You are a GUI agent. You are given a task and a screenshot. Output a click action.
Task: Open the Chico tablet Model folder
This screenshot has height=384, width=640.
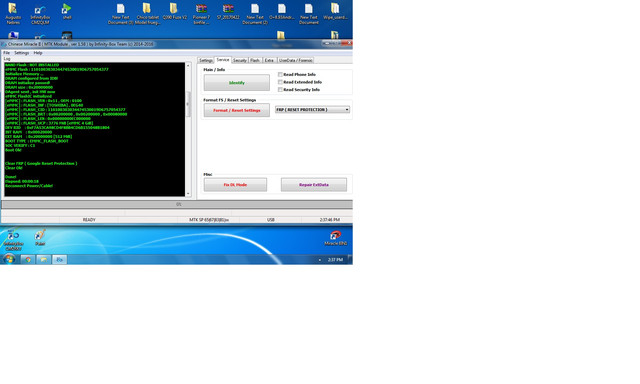(147, 14)
